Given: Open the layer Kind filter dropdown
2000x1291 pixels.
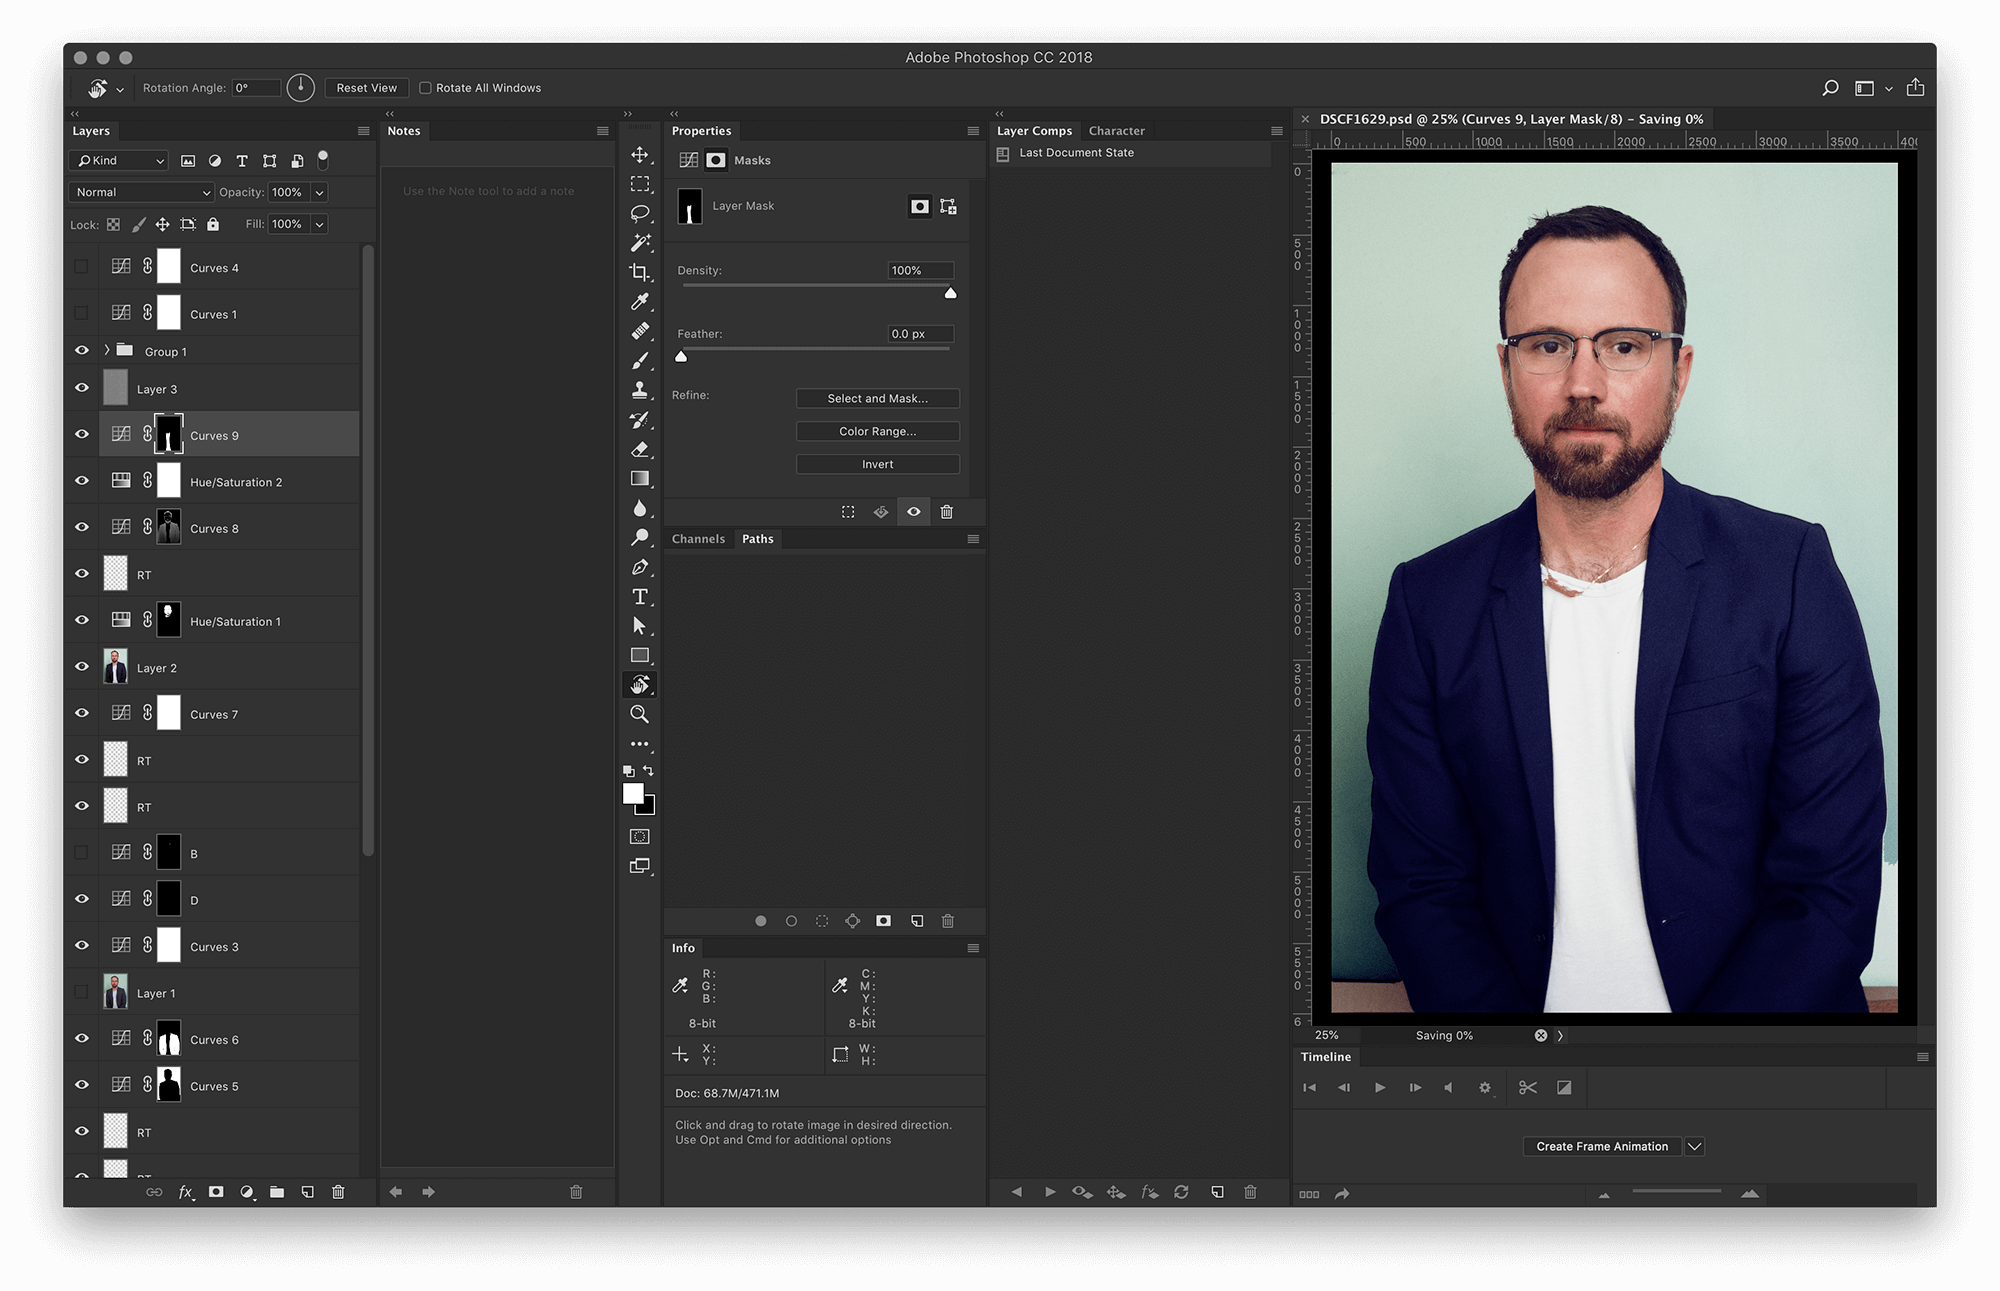Looking at the screenshot, I should 119,160.
